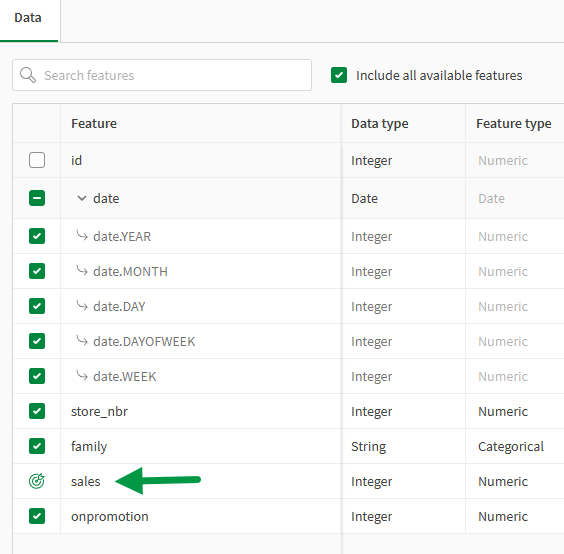
Task: Click the Feature column header
Action: [94, 123]
